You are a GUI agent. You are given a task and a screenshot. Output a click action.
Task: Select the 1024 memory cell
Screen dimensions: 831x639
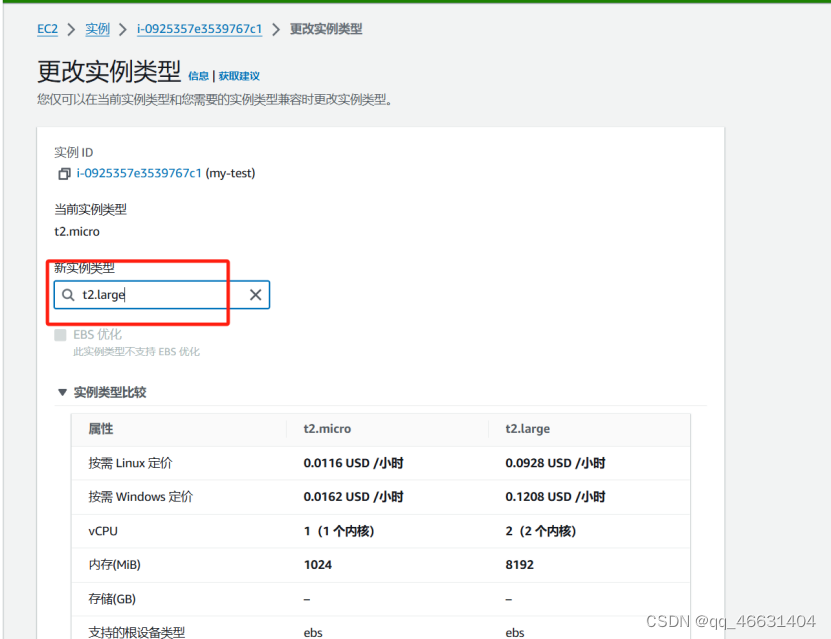point(318,565)
